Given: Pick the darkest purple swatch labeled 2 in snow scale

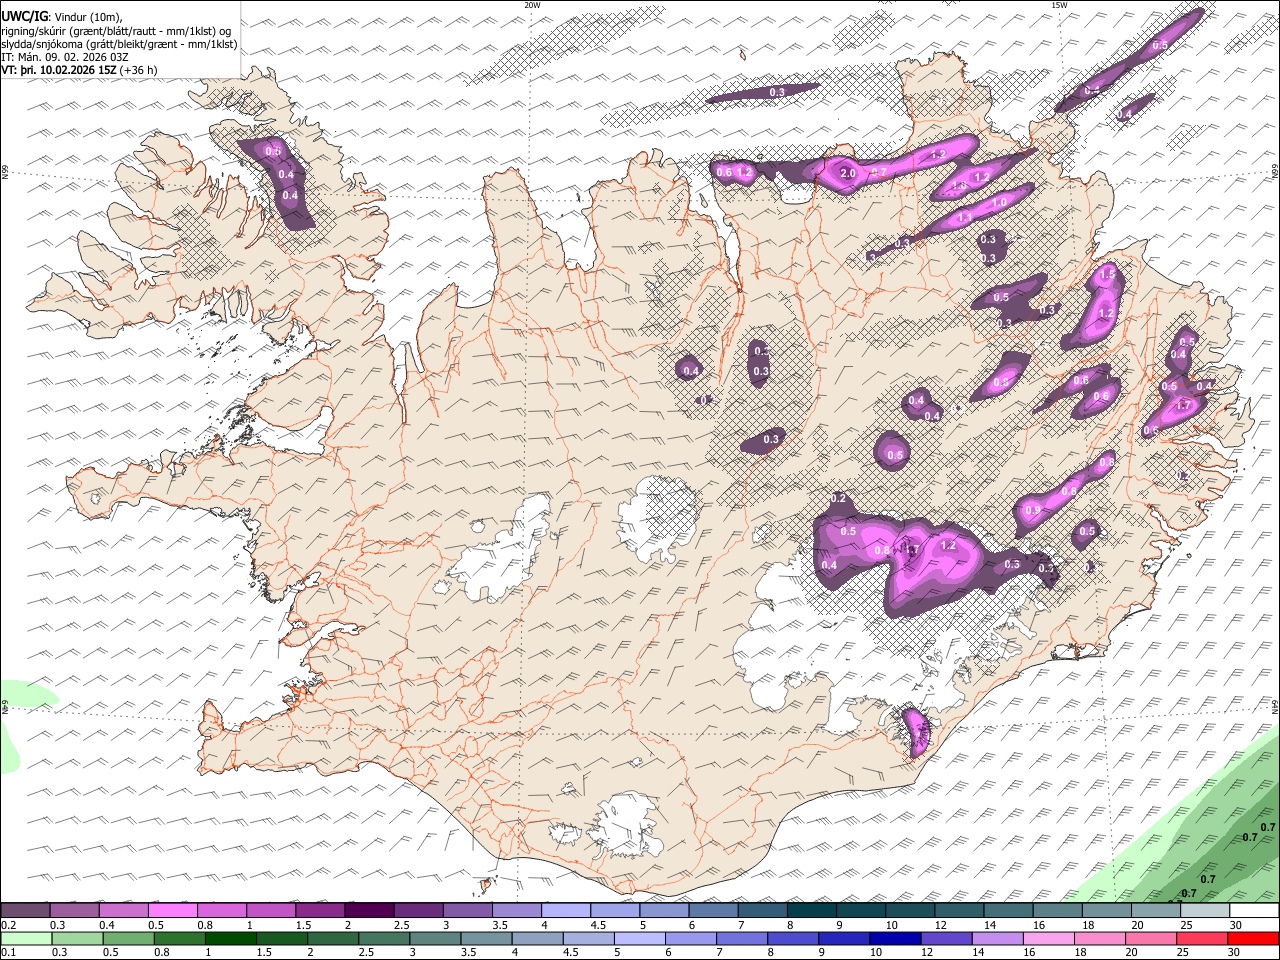Looking at the screenshot, I should coord(368,911).
